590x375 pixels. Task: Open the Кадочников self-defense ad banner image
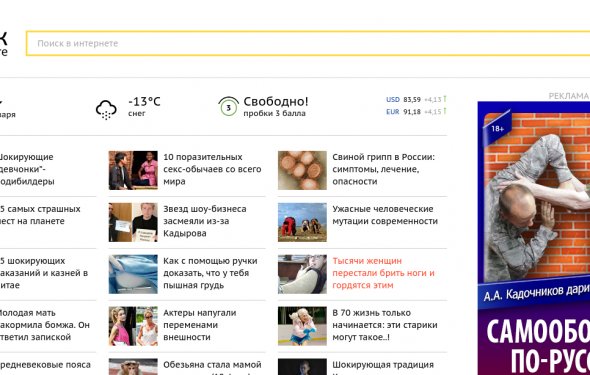point(534,238)
